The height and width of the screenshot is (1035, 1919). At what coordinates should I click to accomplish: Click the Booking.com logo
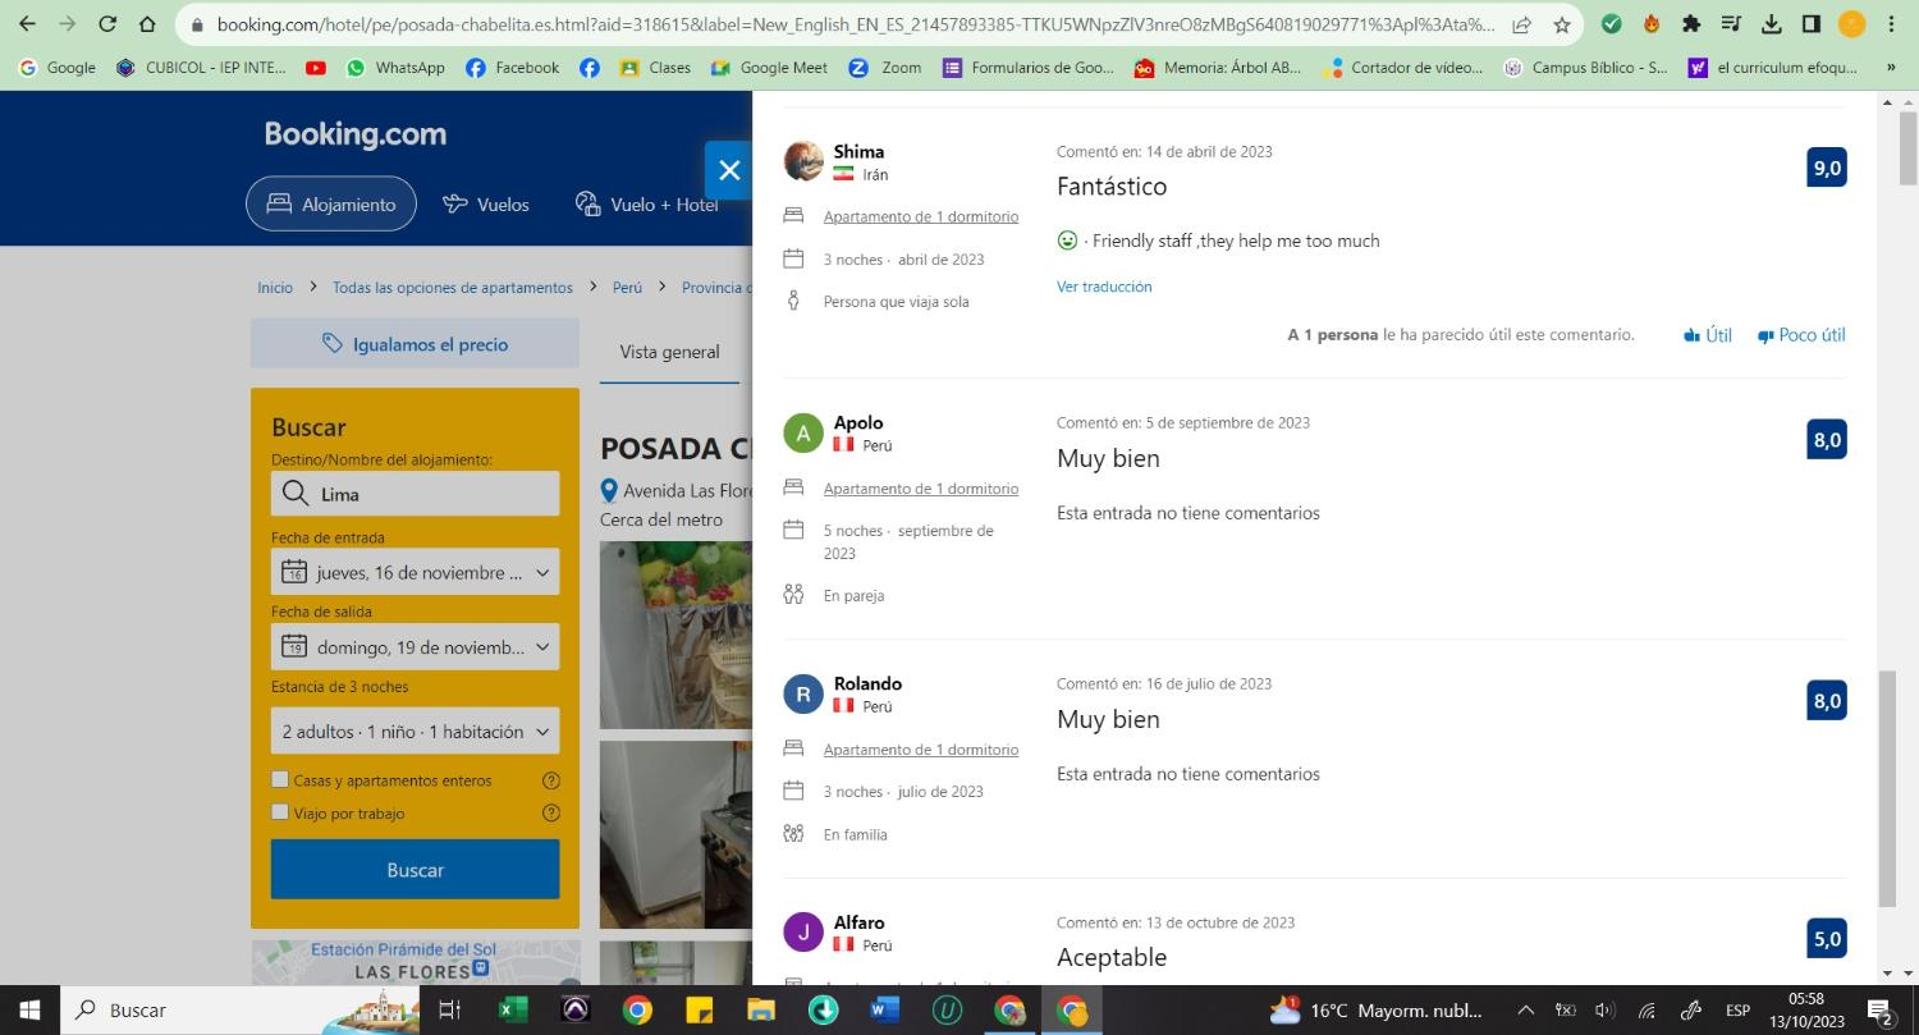(x=355, y=133)
